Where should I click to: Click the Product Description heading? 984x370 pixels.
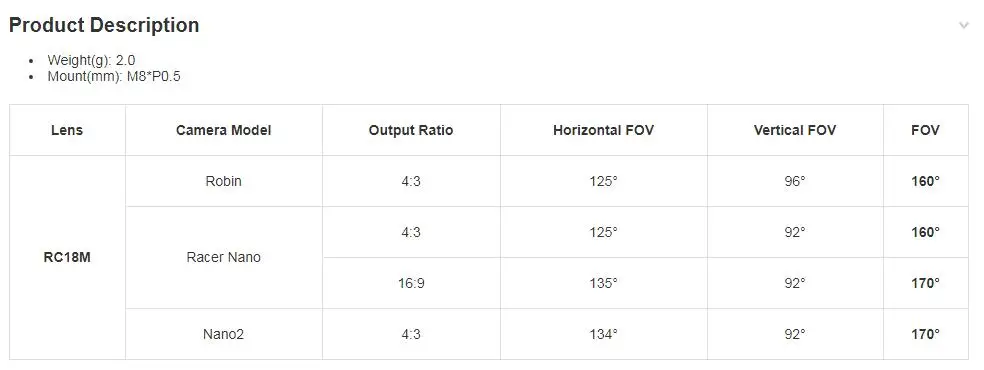tap(104, 25)
